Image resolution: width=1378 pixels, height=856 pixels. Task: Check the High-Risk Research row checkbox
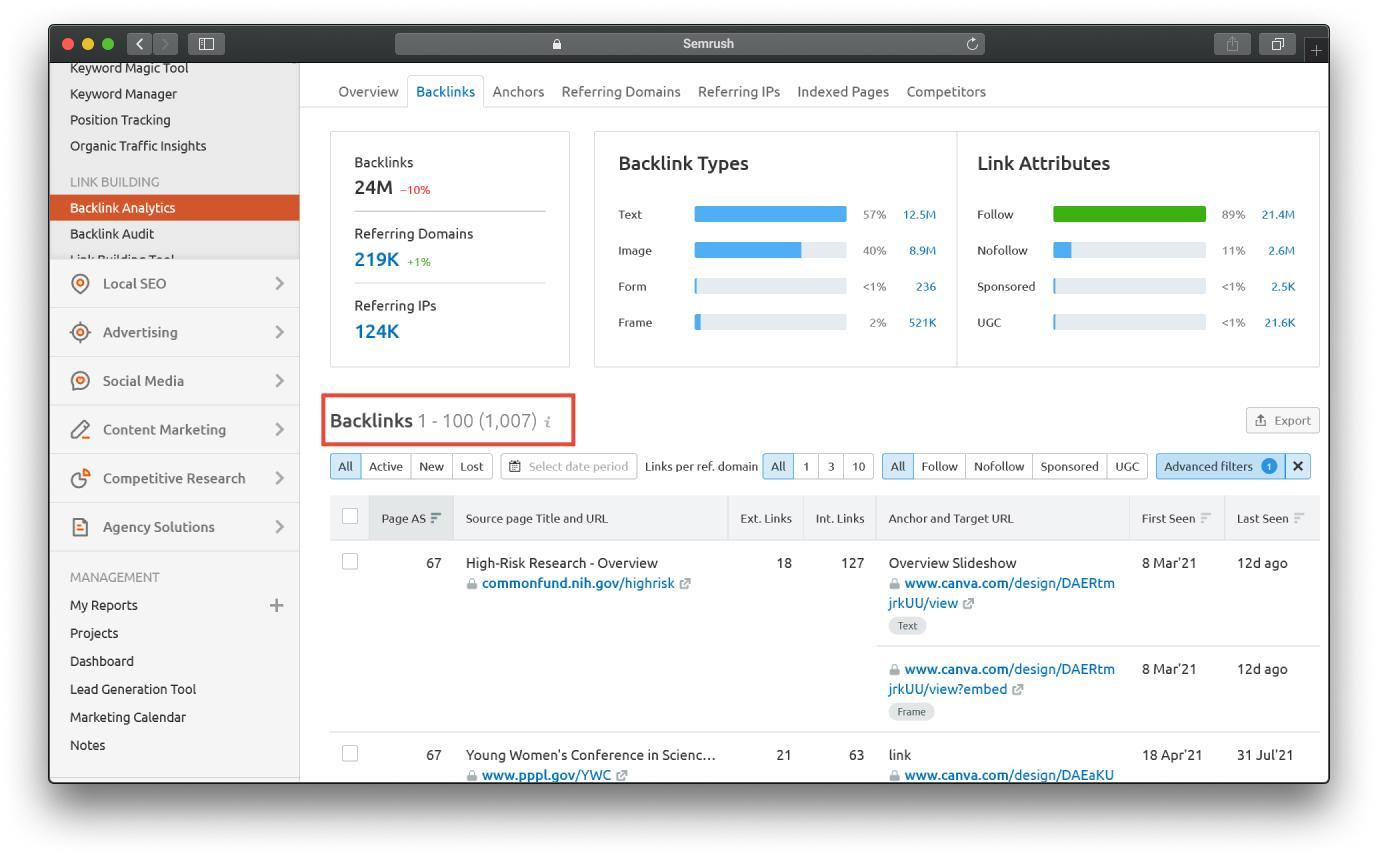pos(349,562)
